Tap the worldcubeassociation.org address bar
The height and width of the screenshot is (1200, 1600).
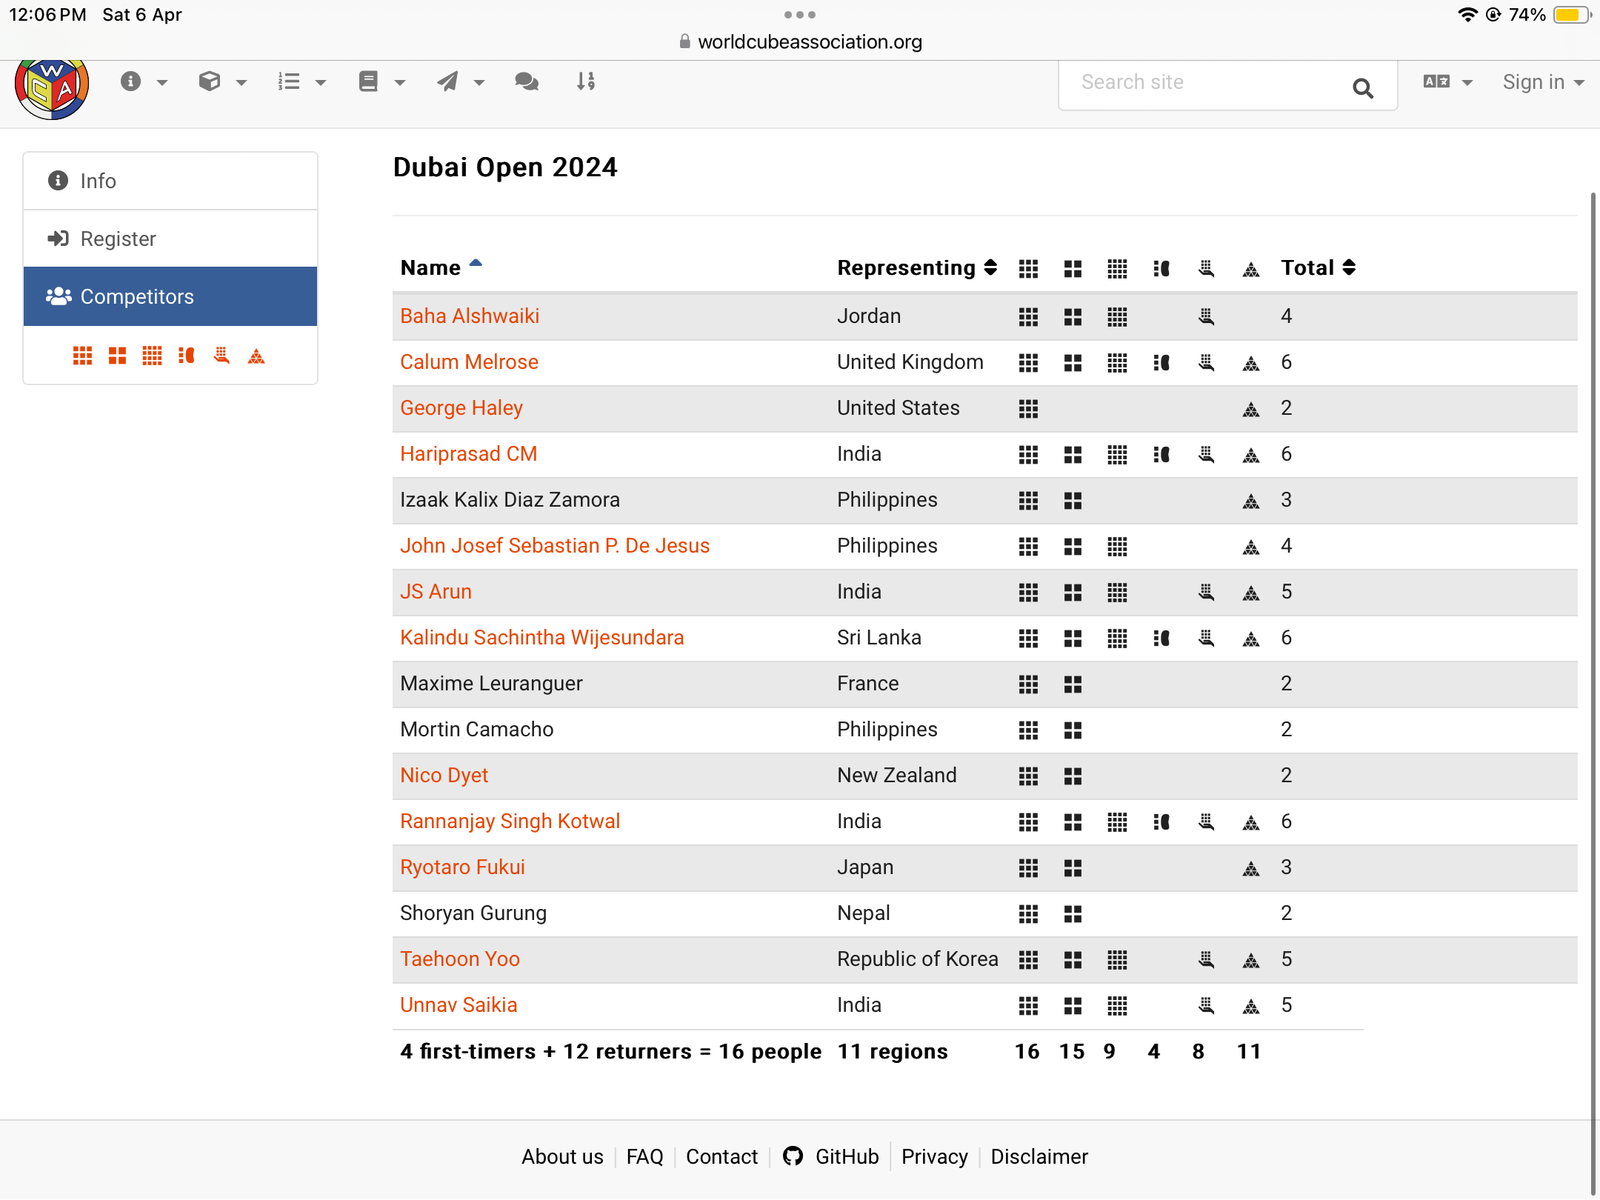click(x=800, y=42)
